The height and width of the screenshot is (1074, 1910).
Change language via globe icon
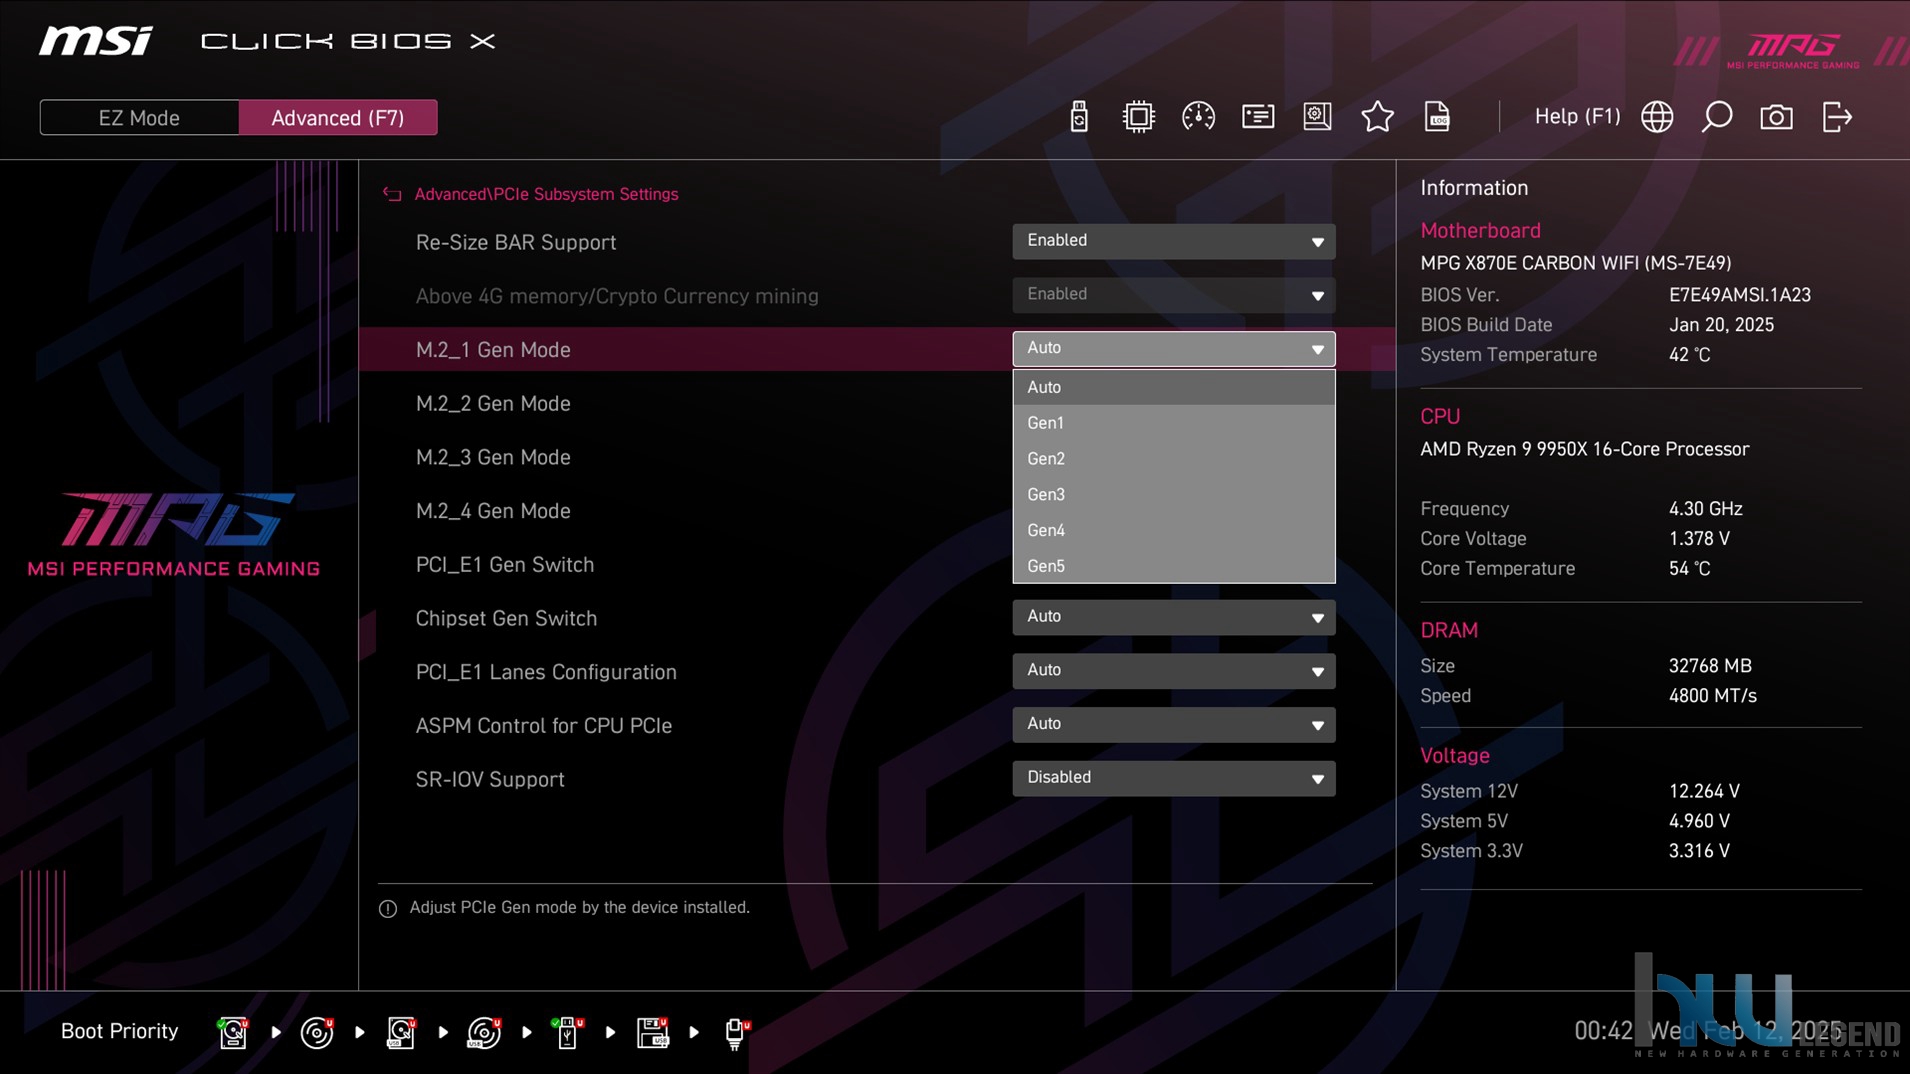tap(1657, 117)
